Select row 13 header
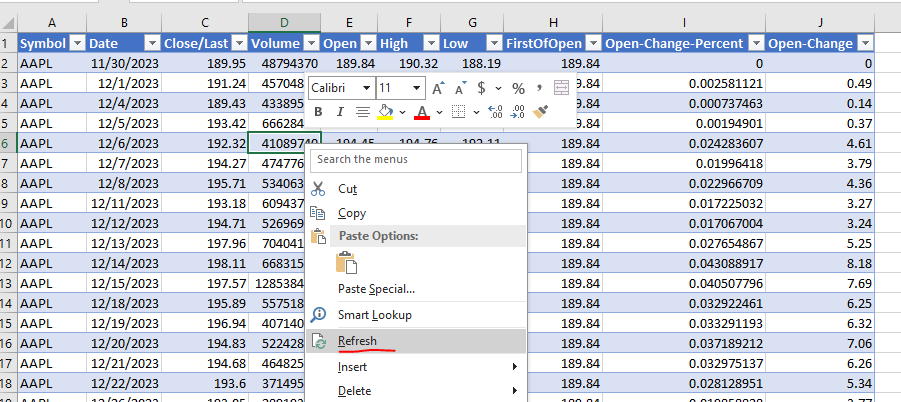This screenshot has height=402, width=901. coord(8,284)
